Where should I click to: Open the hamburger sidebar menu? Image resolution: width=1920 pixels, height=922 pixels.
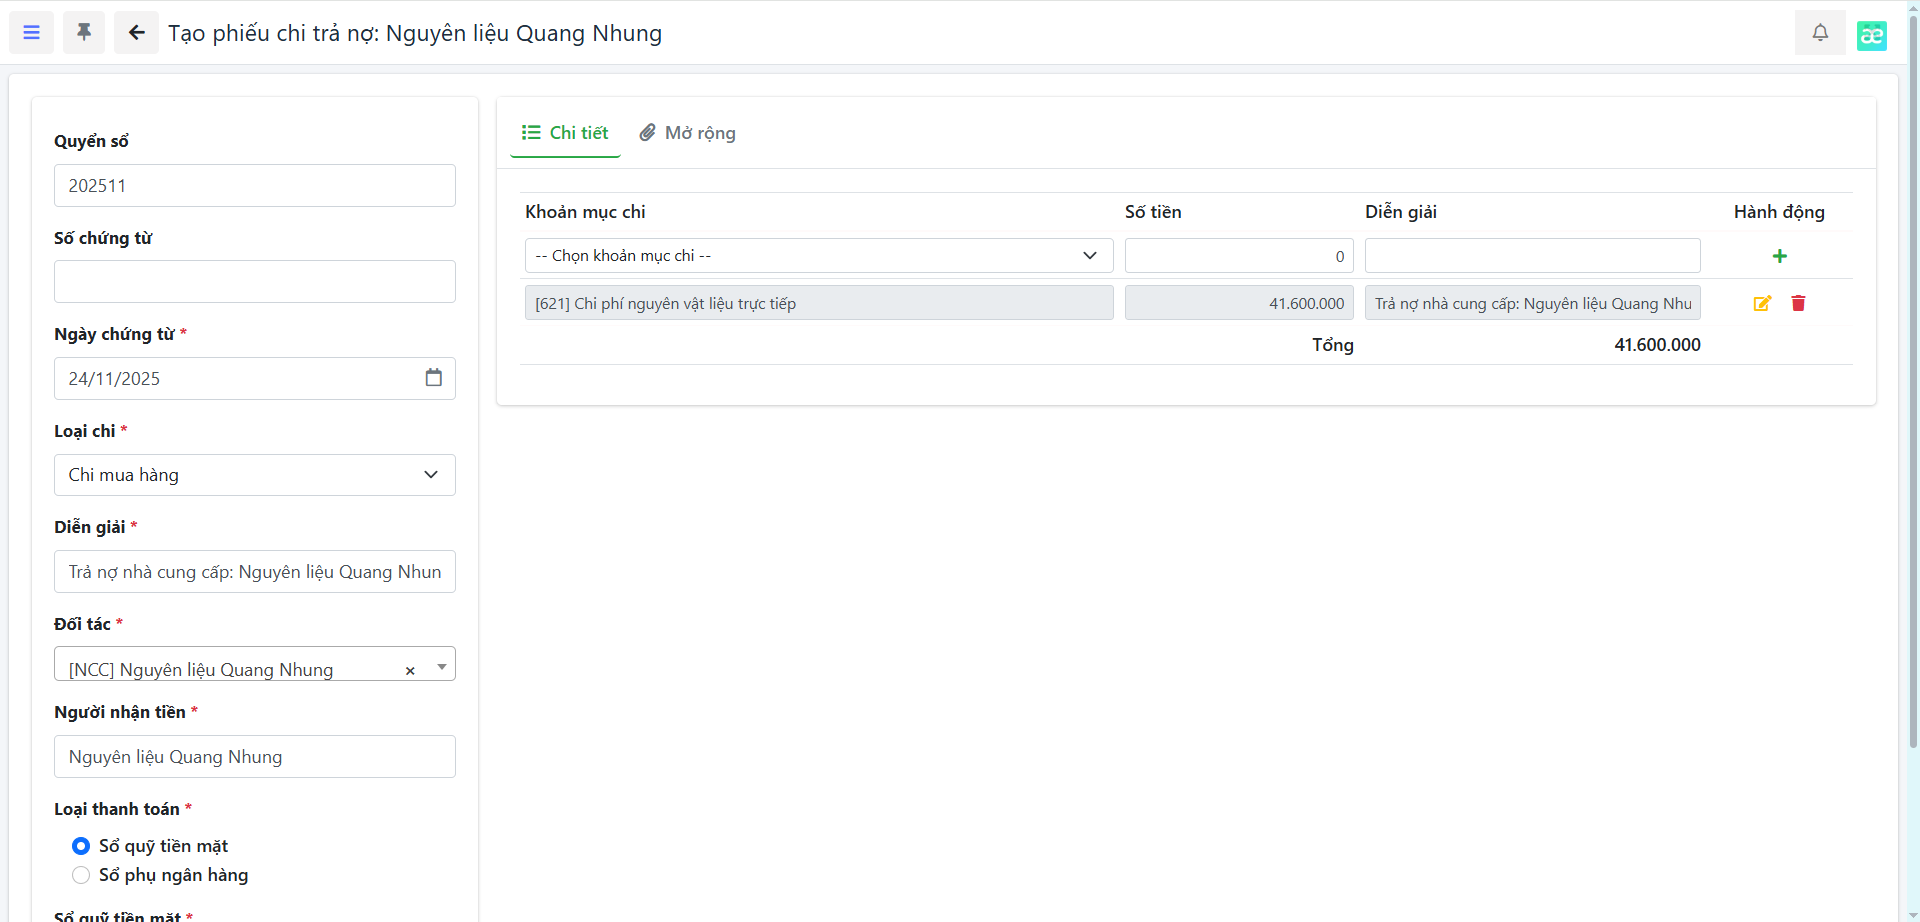pos(31,33)
